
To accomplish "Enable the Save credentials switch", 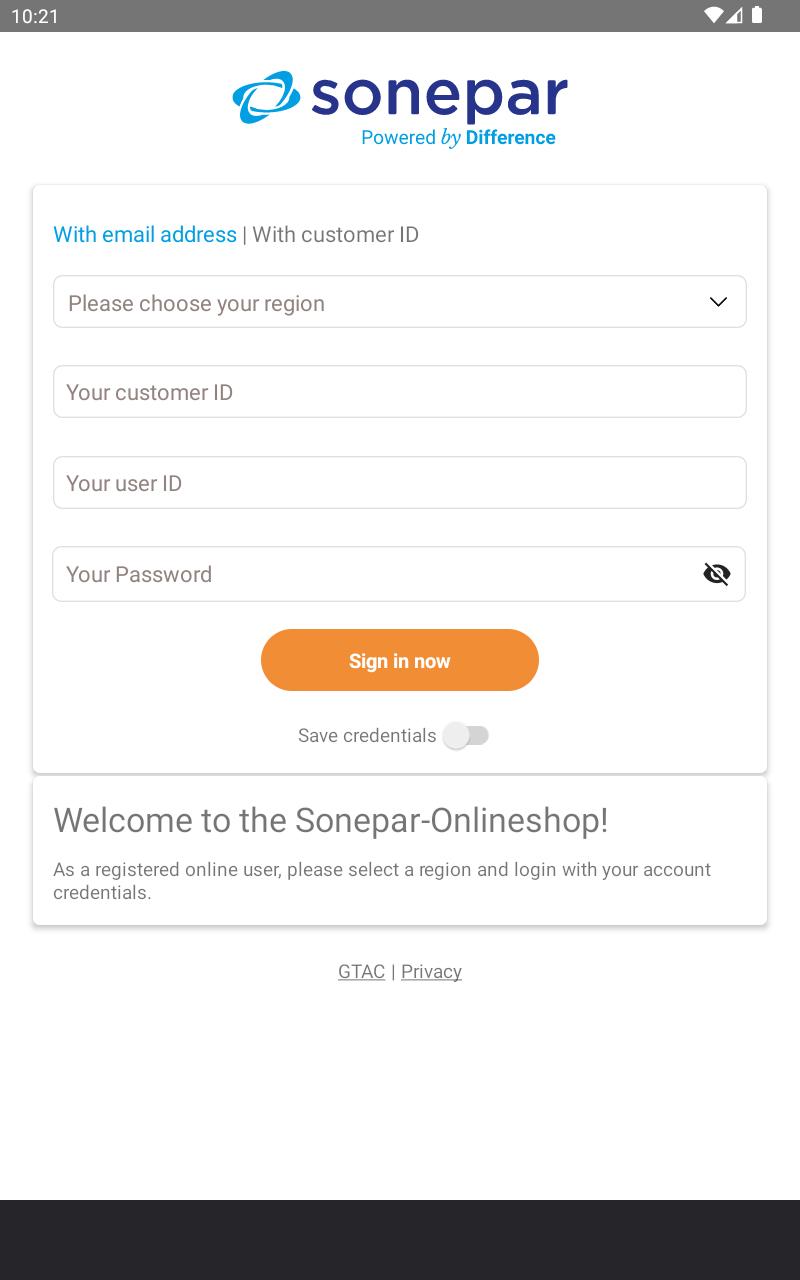I will pyautogui.click(x=467, y=735).
